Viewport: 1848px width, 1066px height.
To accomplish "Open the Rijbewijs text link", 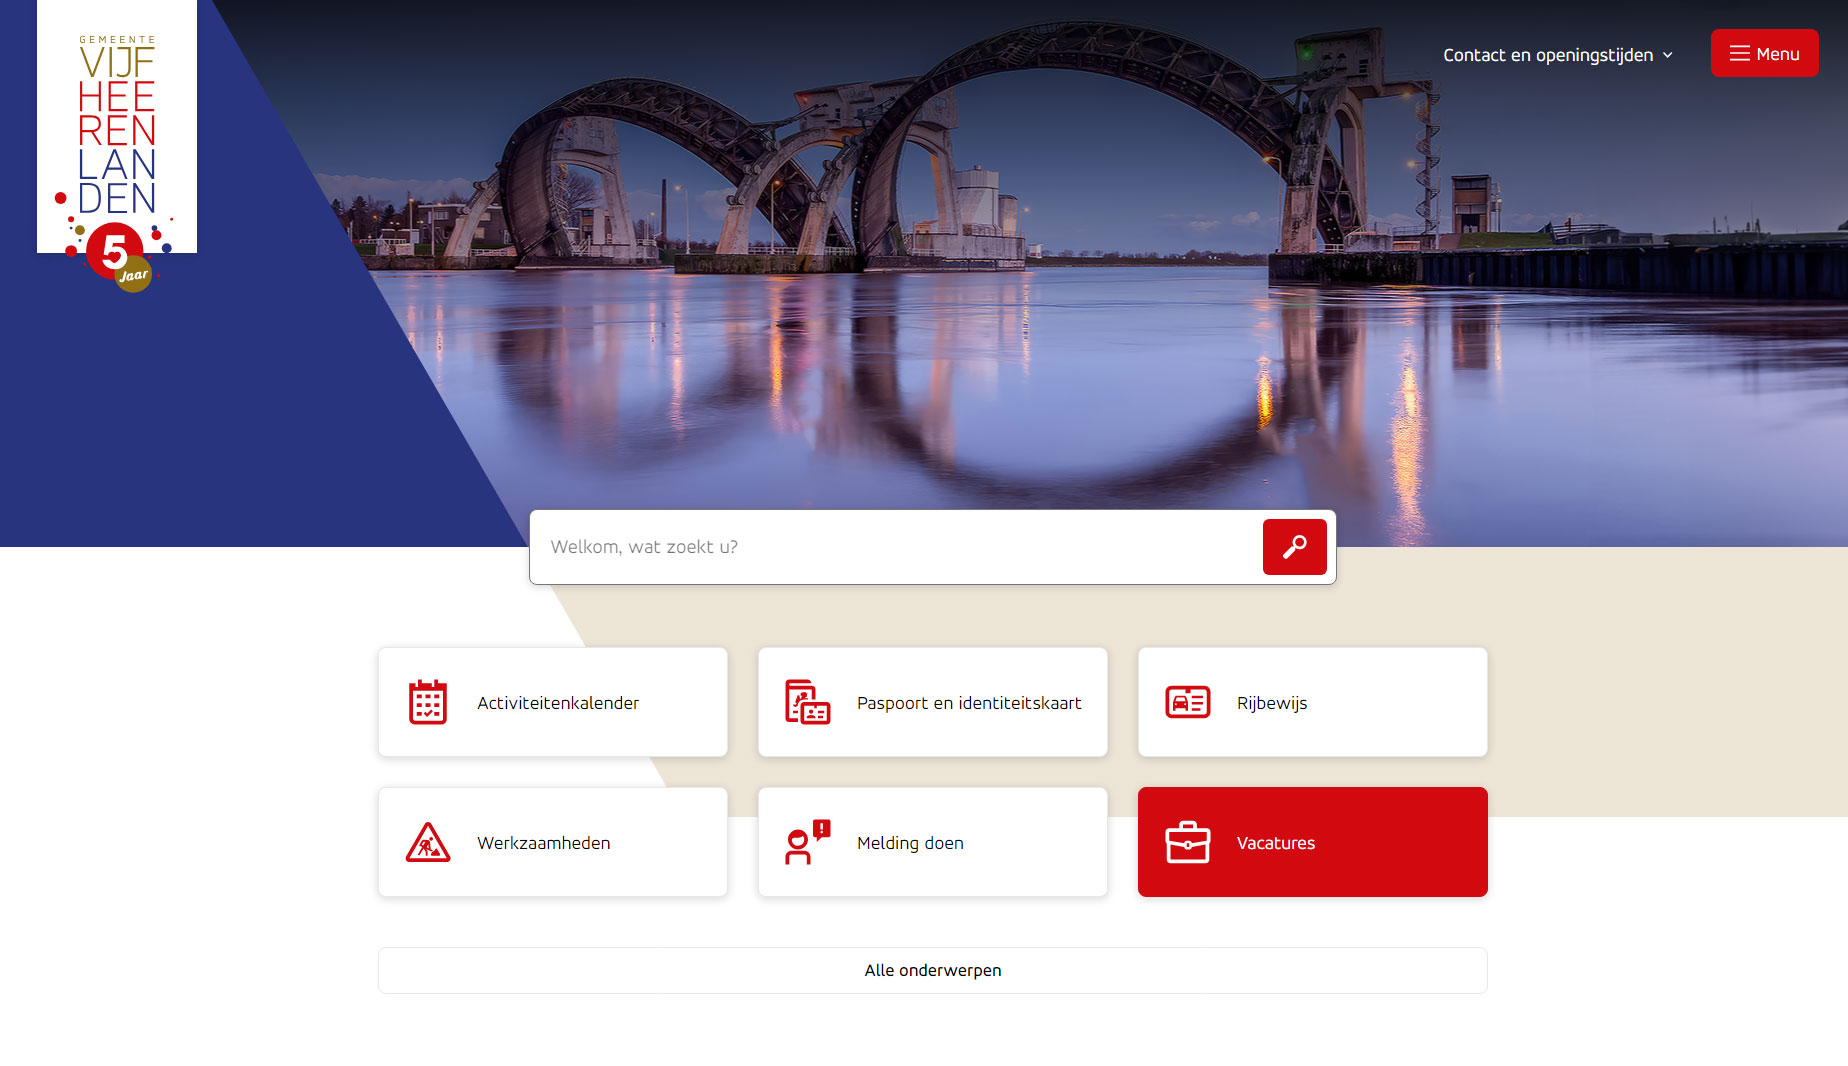I will coord(1271,703).
